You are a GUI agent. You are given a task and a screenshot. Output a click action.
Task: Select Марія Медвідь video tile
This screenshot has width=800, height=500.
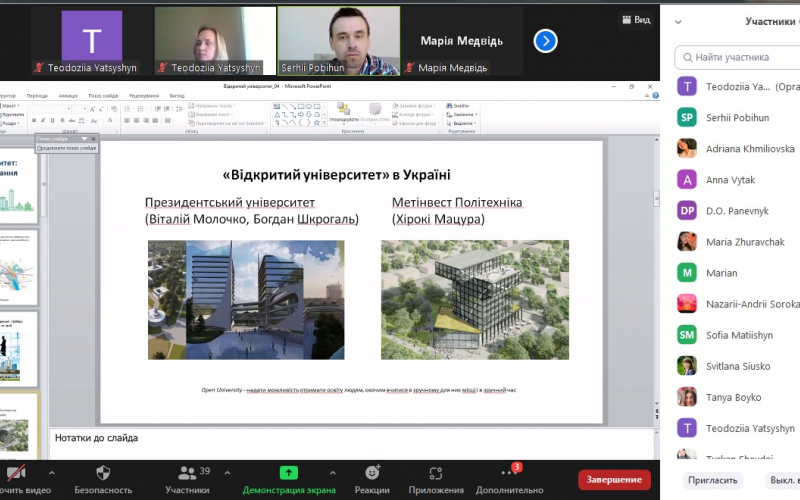(x=461, y=41)
